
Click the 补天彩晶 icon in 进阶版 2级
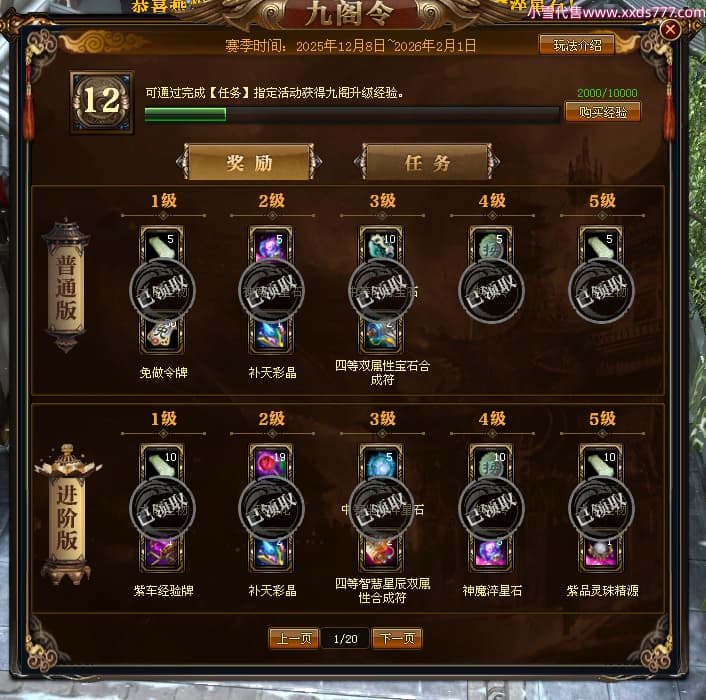[x=271, y=553]
